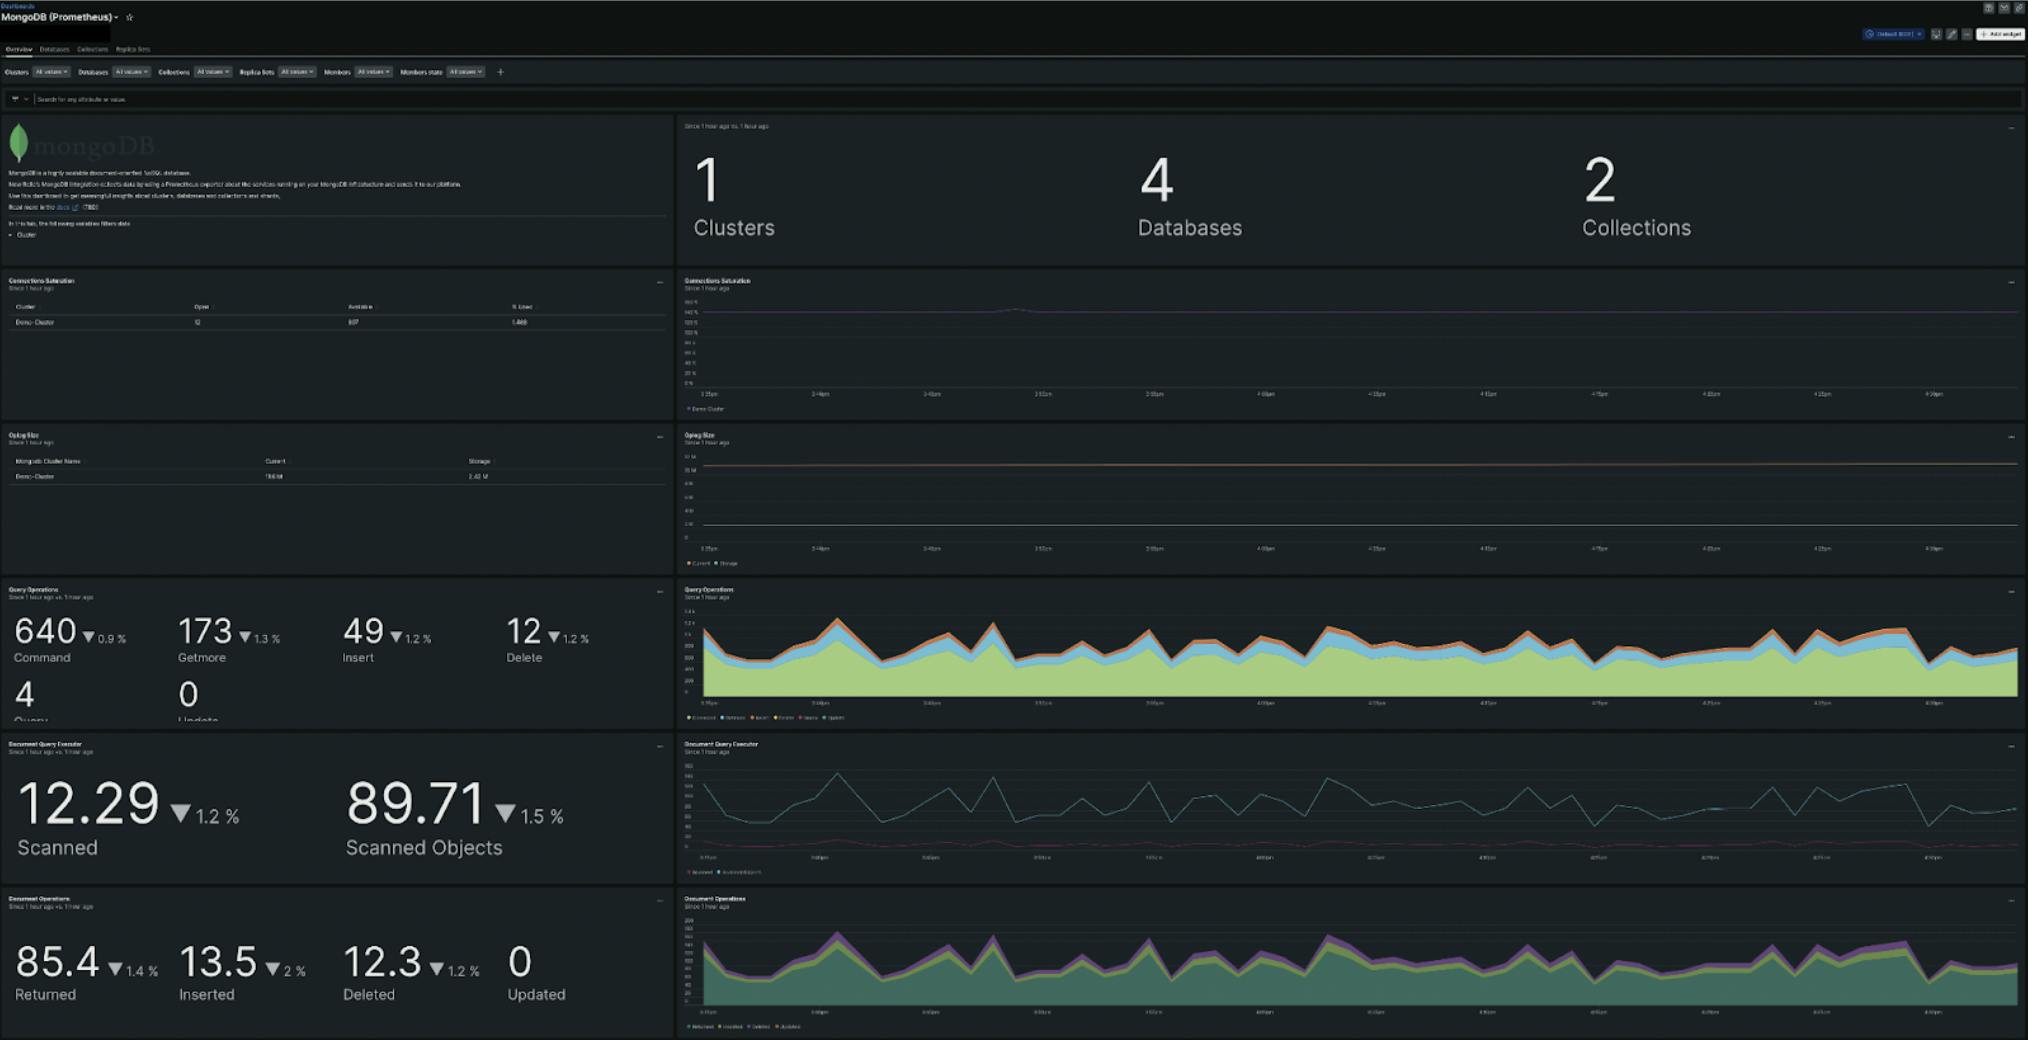Viewport: 2028px width, 1040px height.
Task: Click the copy permalink icon at top right
Action: (2019, 7)
